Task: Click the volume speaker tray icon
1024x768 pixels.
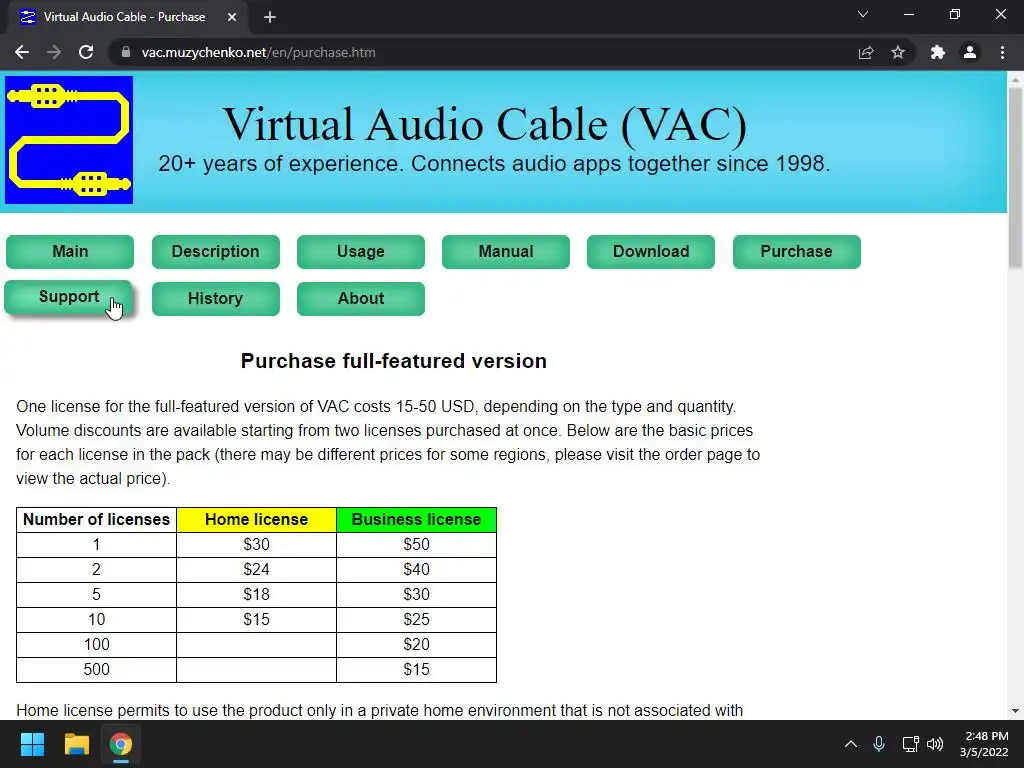Action: (935, 744)
